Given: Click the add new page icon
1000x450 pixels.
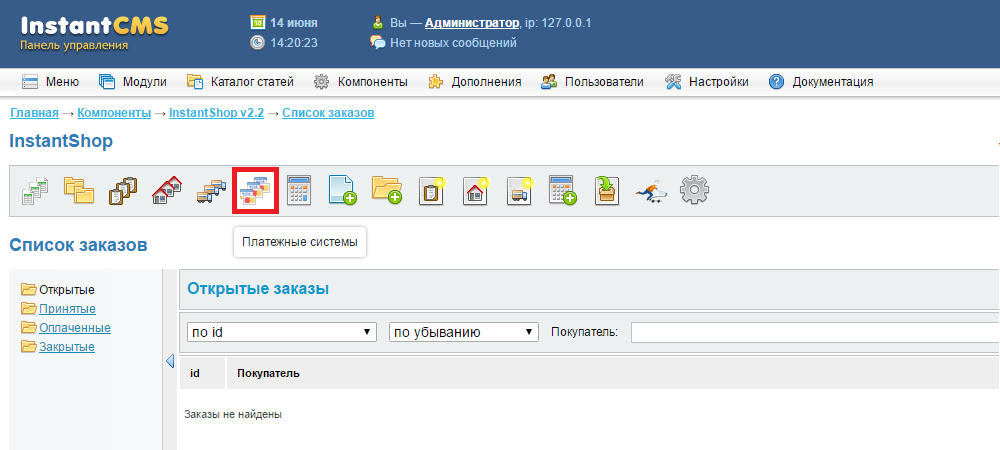Looking at the screenshot, I should click(343, 190).
